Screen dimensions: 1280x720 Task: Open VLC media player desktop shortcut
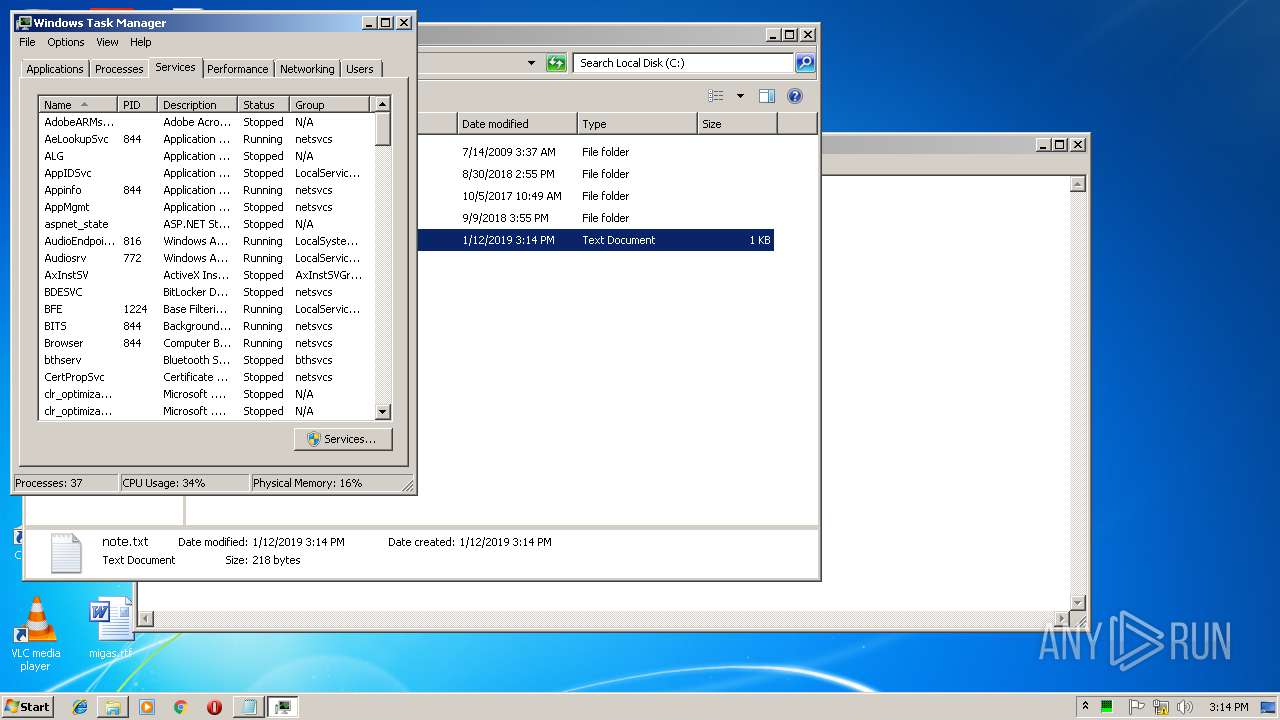tap(35, 633)
